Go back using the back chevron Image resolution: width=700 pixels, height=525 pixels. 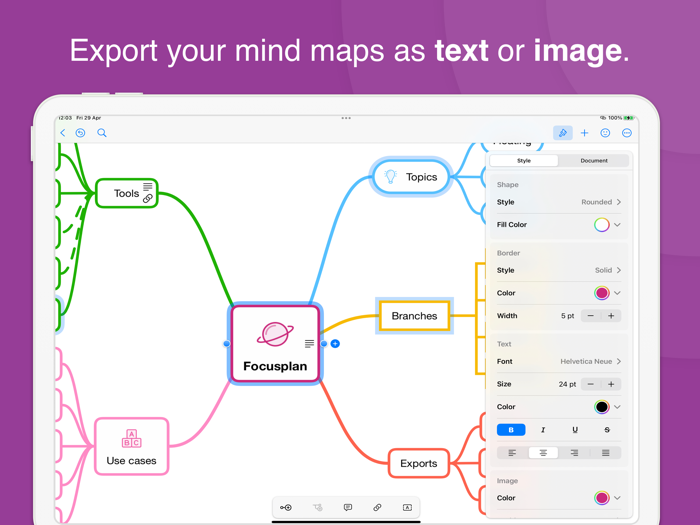(x=62, y=133)
